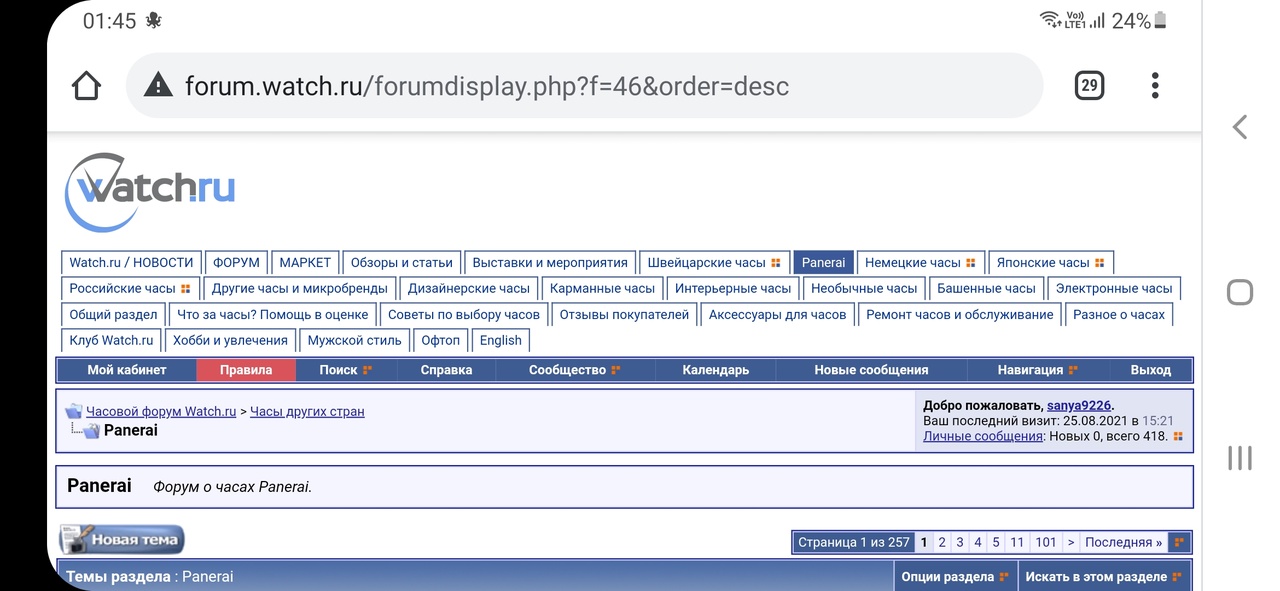Click the Часы других стран breadcrumb

click(x=307, y=411)
